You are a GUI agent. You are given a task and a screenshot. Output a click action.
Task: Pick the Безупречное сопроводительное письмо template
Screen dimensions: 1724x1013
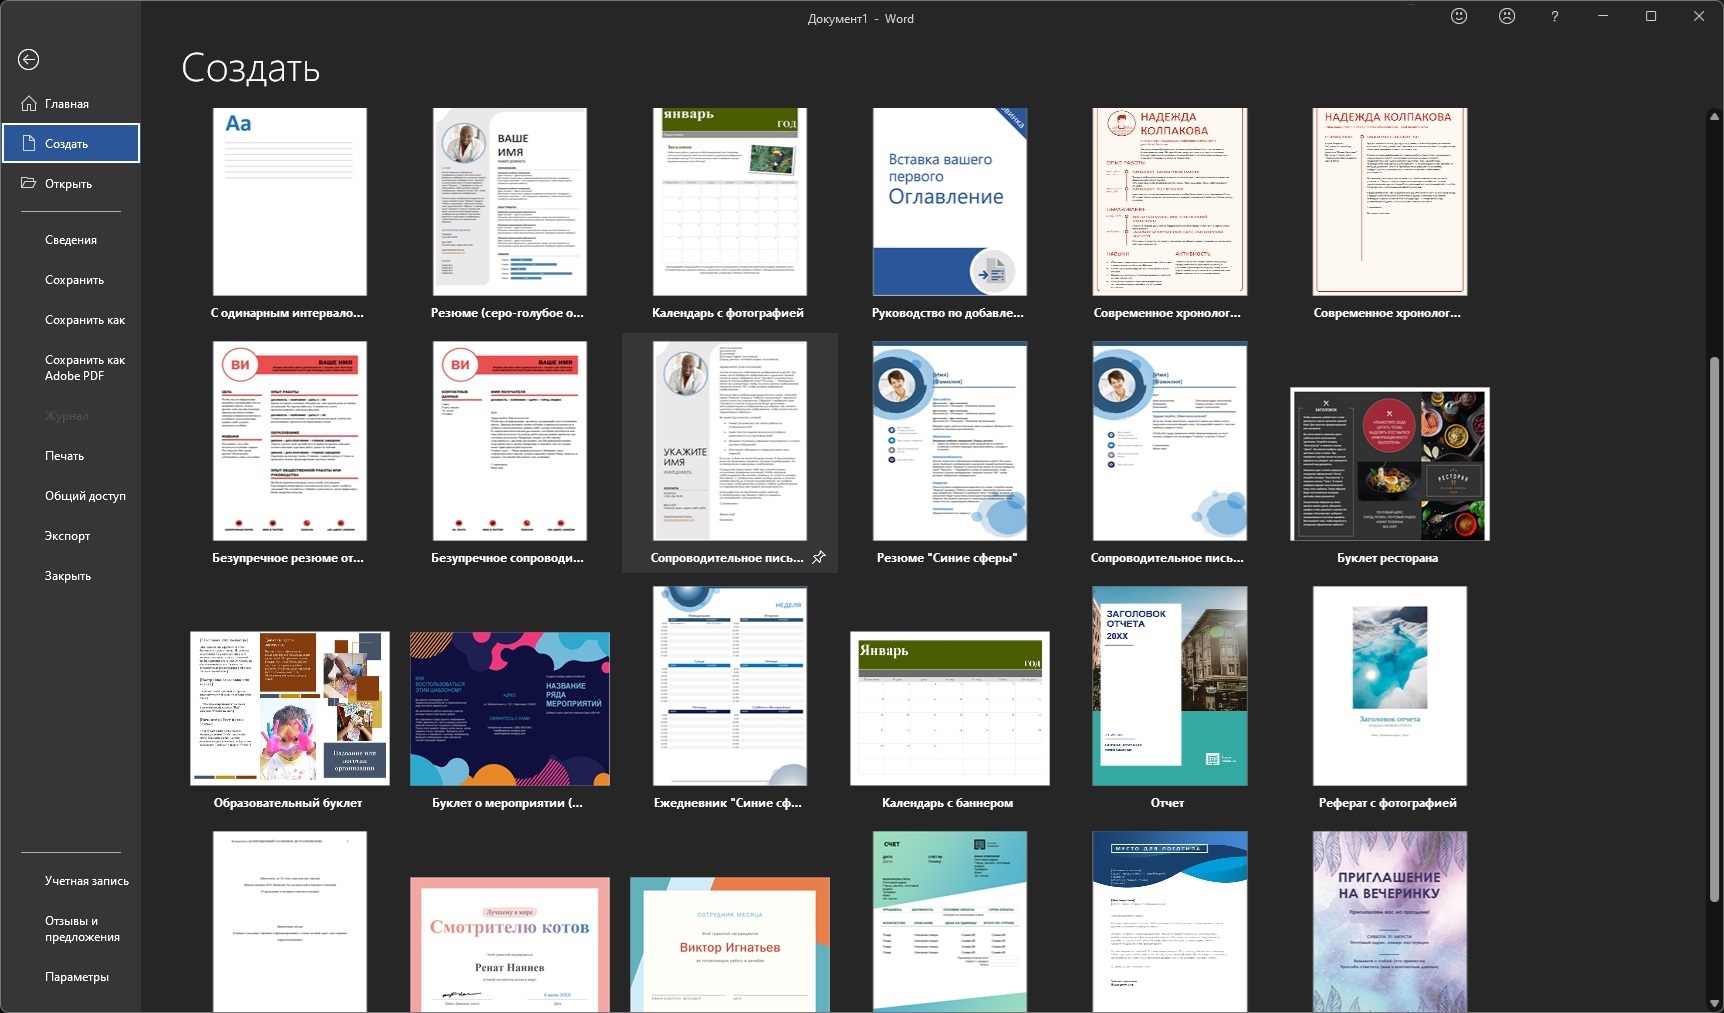(x=509, y=441)
